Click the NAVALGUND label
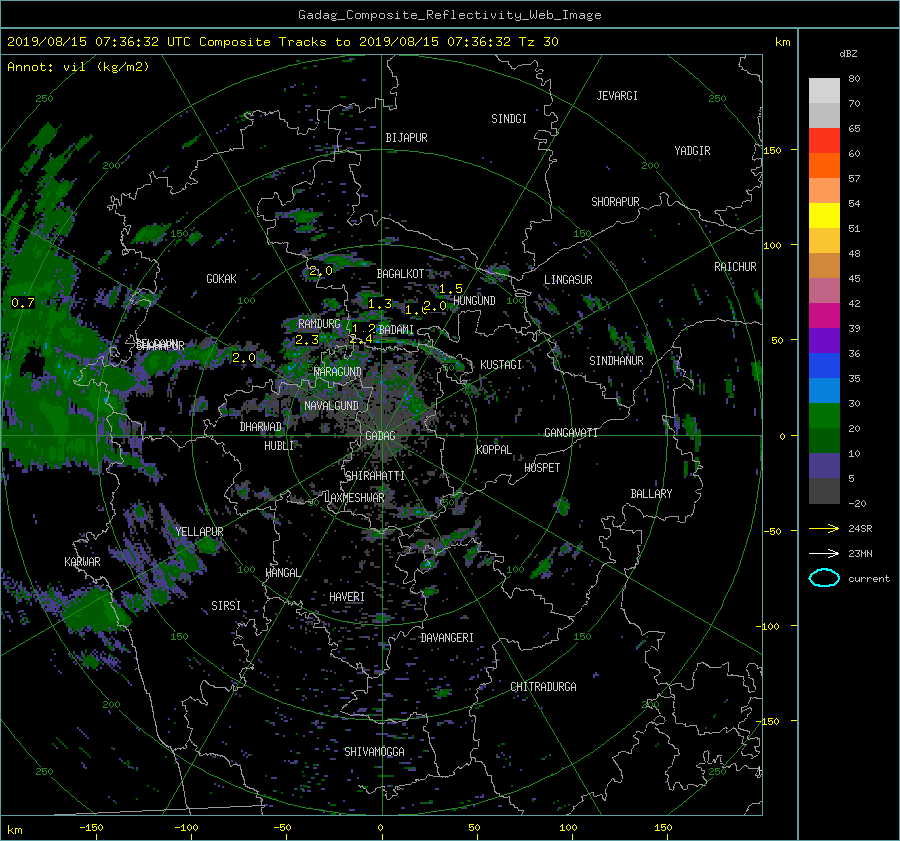Viewport: 900px width, 841px height. 331,406
